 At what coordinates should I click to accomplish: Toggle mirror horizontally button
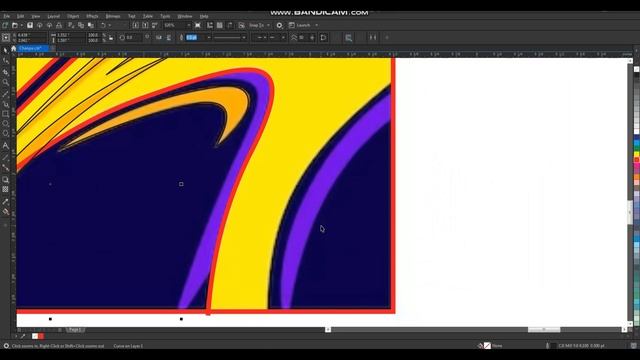(159, 38)
